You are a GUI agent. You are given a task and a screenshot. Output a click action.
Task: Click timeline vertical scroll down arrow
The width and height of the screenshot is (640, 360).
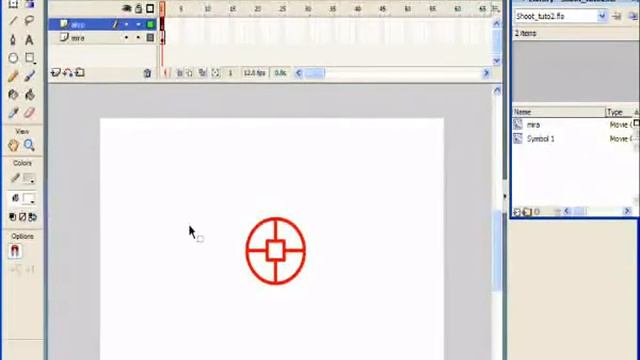[x=496, y=61]
